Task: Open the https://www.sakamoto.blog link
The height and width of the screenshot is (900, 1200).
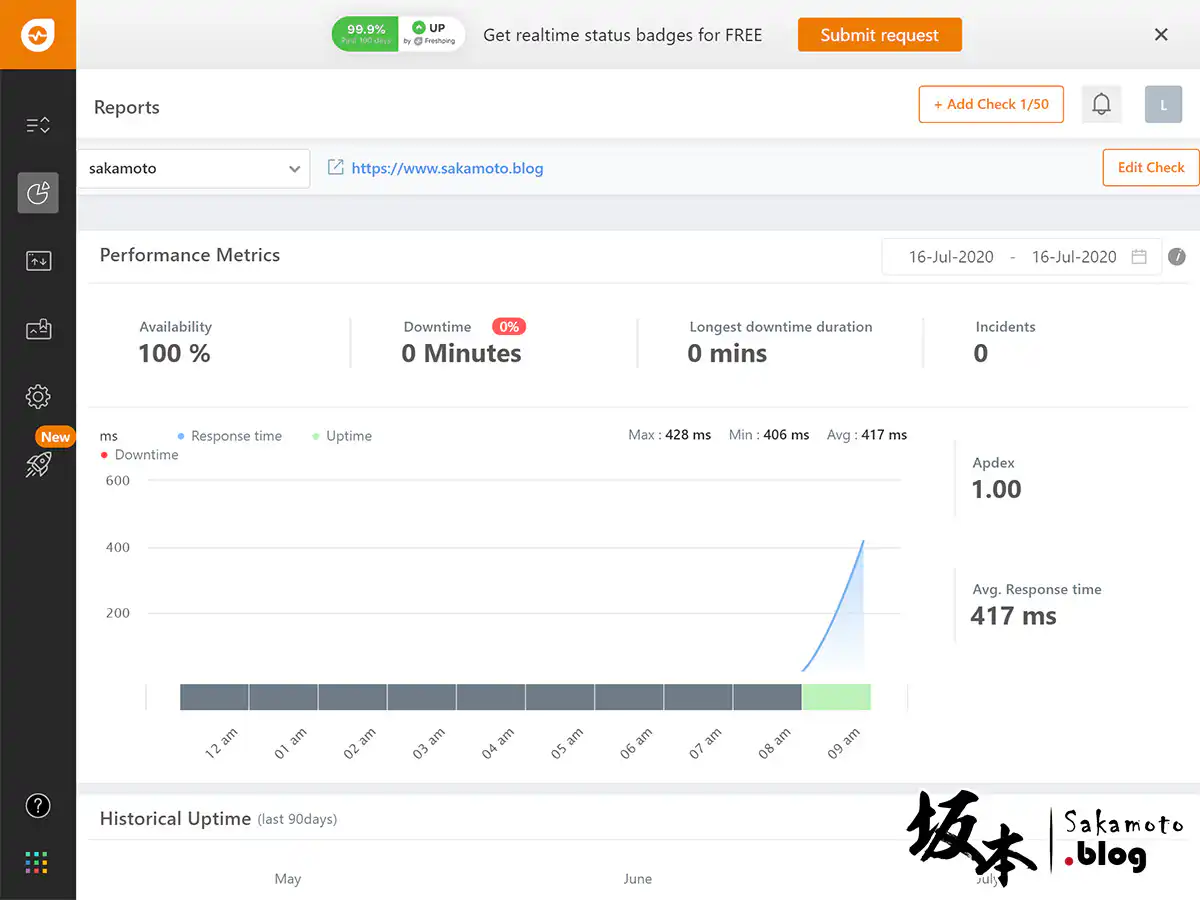Action: [447, 168]
